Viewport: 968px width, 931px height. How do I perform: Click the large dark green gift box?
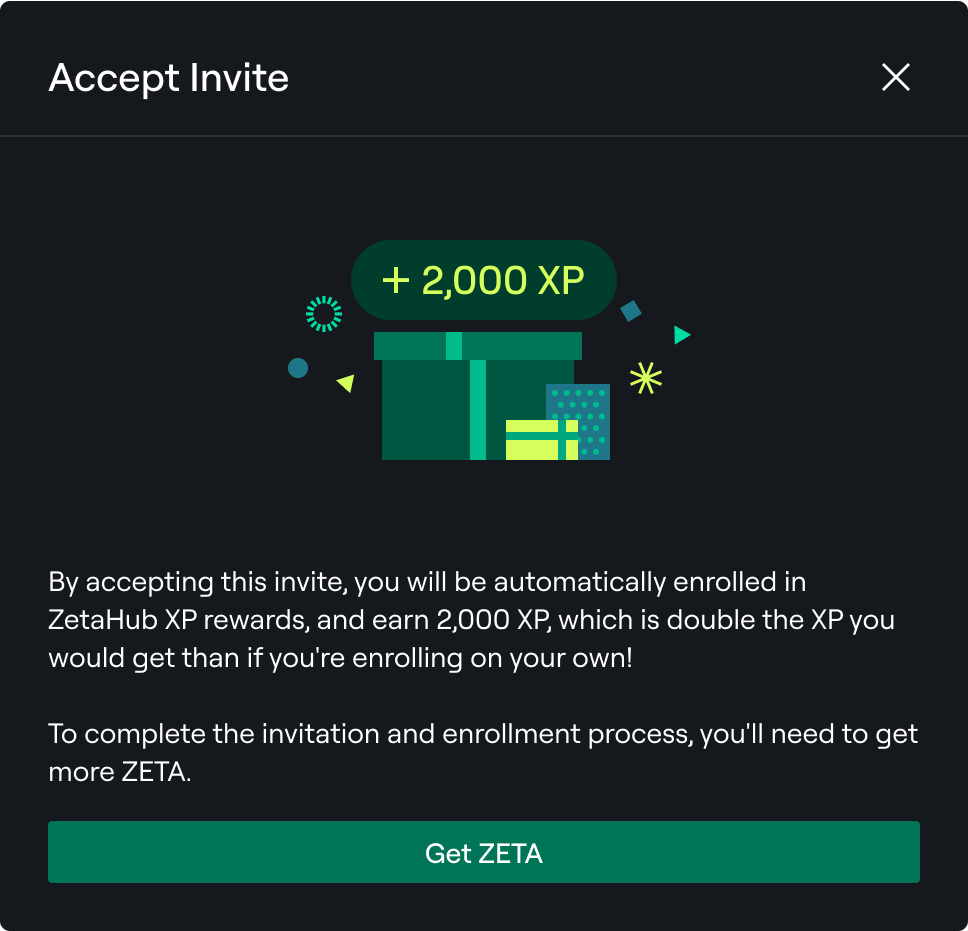click(x=425, y=410)
